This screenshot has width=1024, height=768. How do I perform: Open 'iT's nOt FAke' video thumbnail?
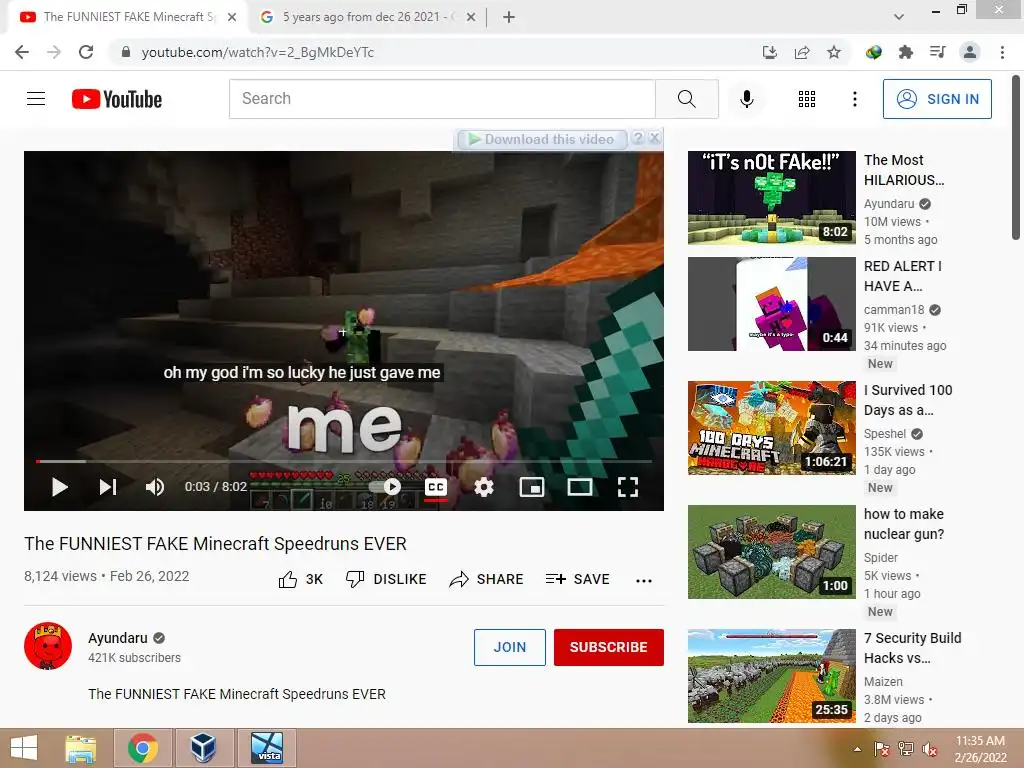click(x=771, y=198)
